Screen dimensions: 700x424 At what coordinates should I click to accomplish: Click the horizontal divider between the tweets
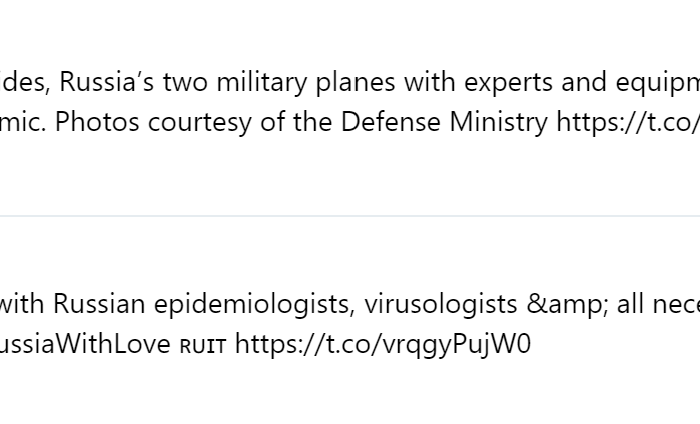(350, 216)
